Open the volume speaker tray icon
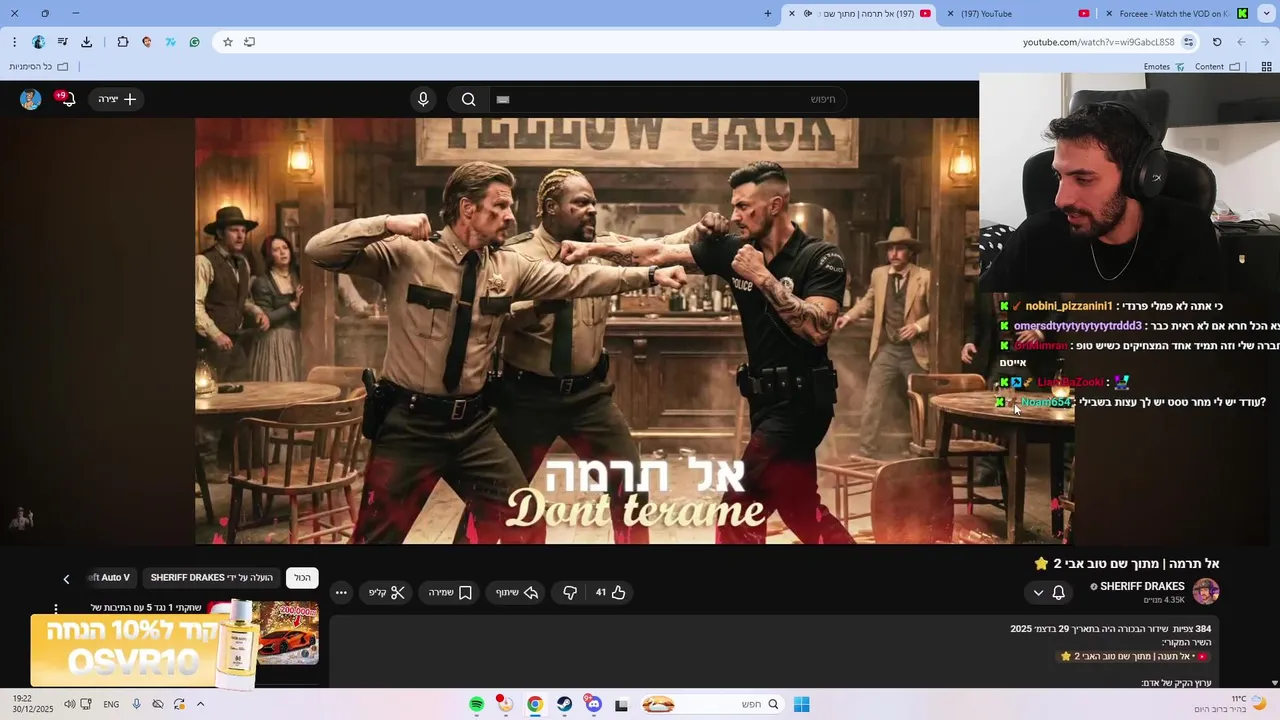The width and height of the screenshot is (1280, 720). point(69,704)
